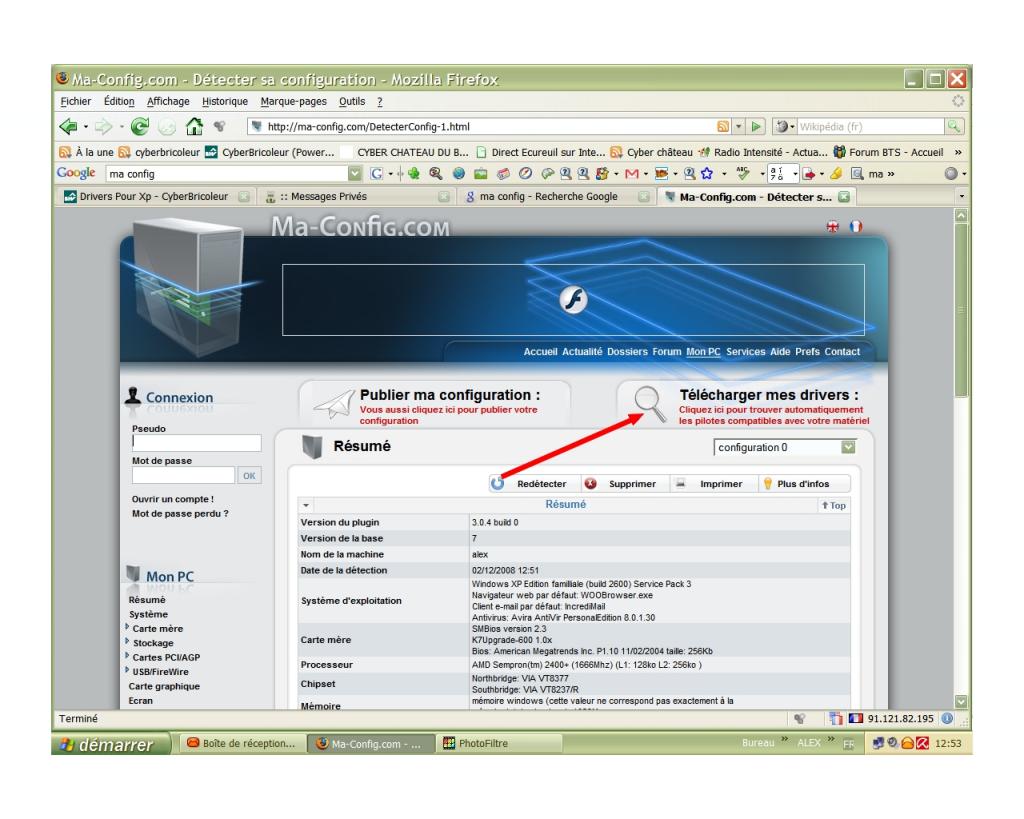Click the RSS feed icon in address bar
The image size is (1024, 819).
723,127
